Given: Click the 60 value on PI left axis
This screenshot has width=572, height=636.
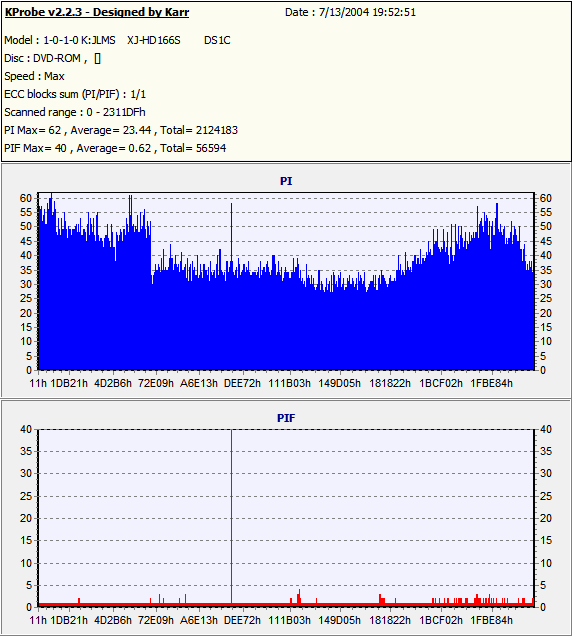Looking at the screenshot, I should [26, 198].
